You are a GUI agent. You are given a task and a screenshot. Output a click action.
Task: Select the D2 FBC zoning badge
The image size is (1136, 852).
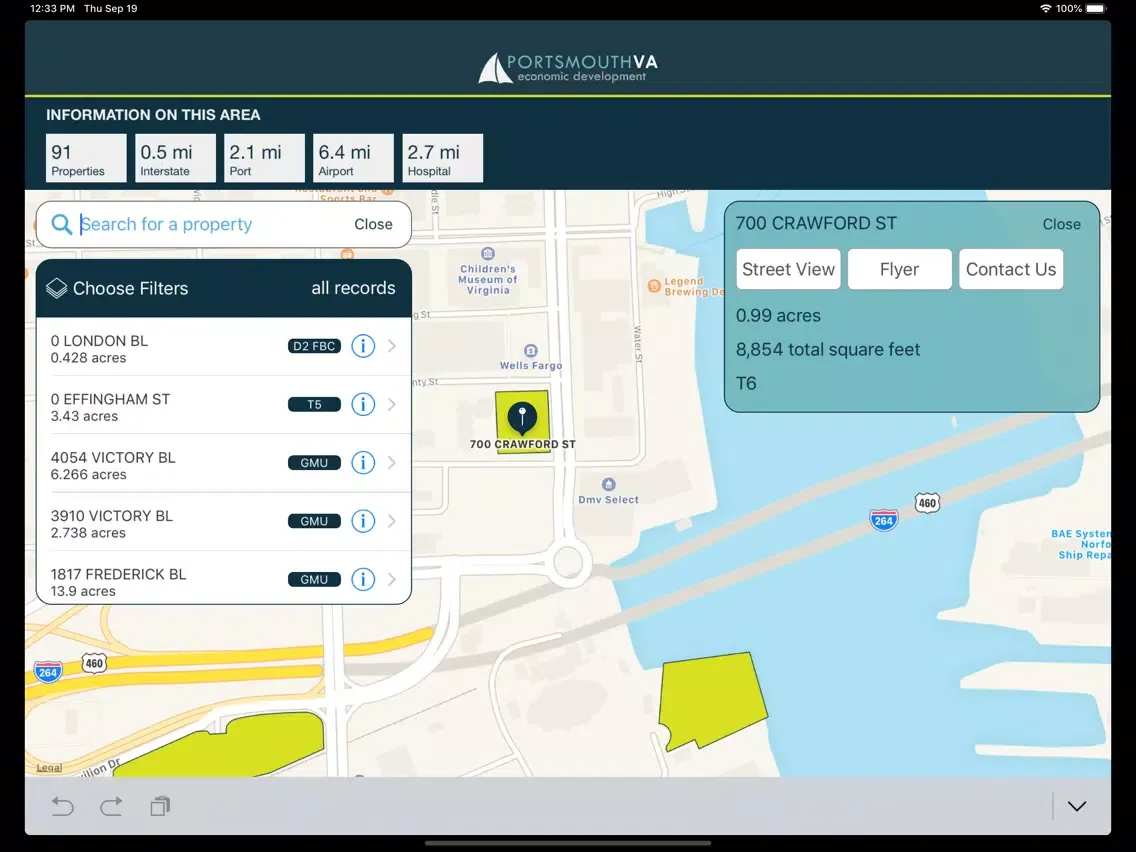click(314, 346)
